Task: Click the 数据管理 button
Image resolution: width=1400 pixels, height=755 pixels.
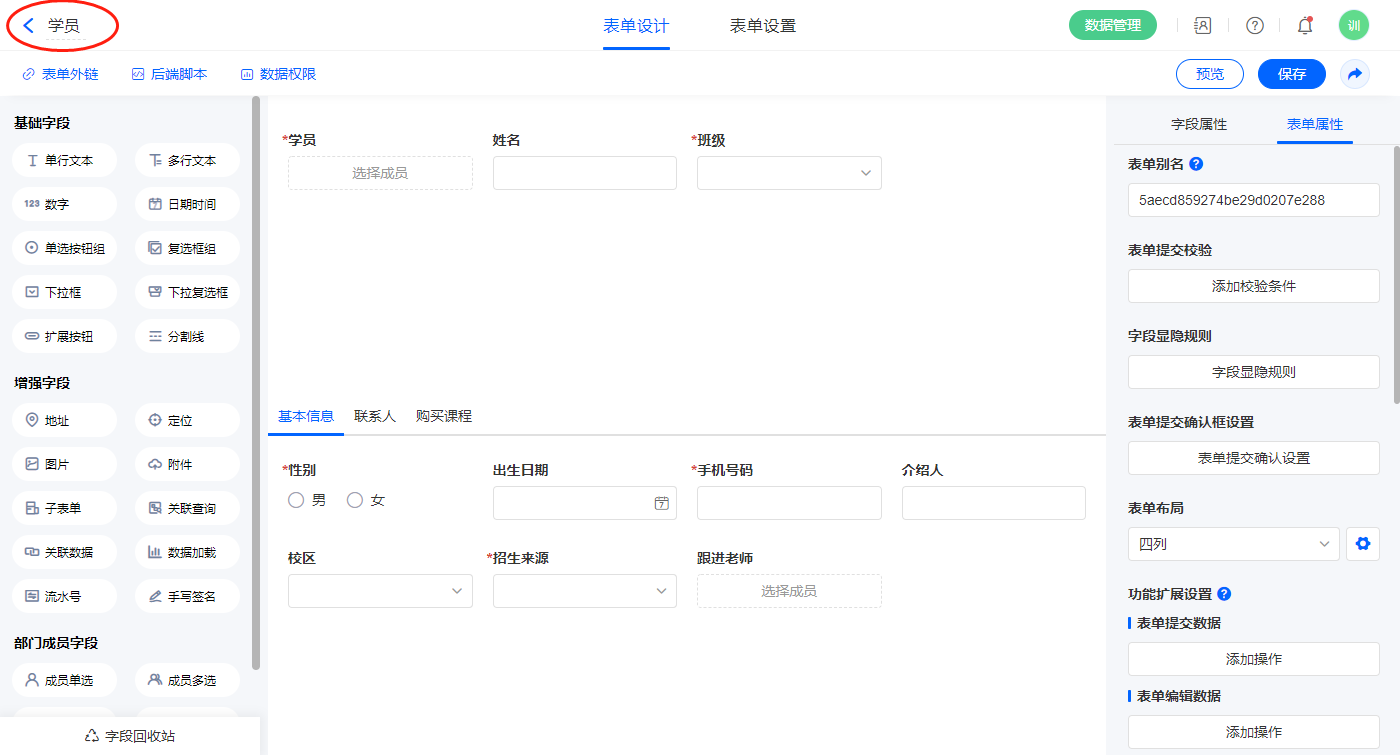Action: [1112, 26]
